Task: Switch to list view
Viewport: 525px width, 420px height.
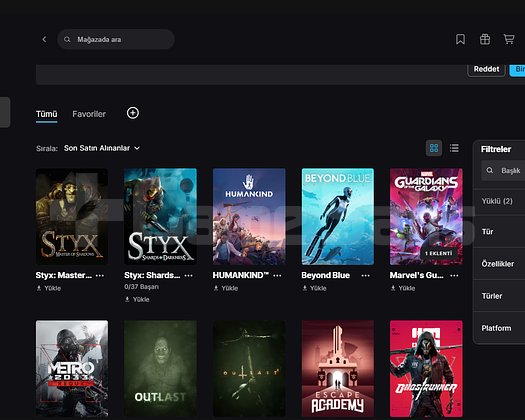Action: click(454, 148)
